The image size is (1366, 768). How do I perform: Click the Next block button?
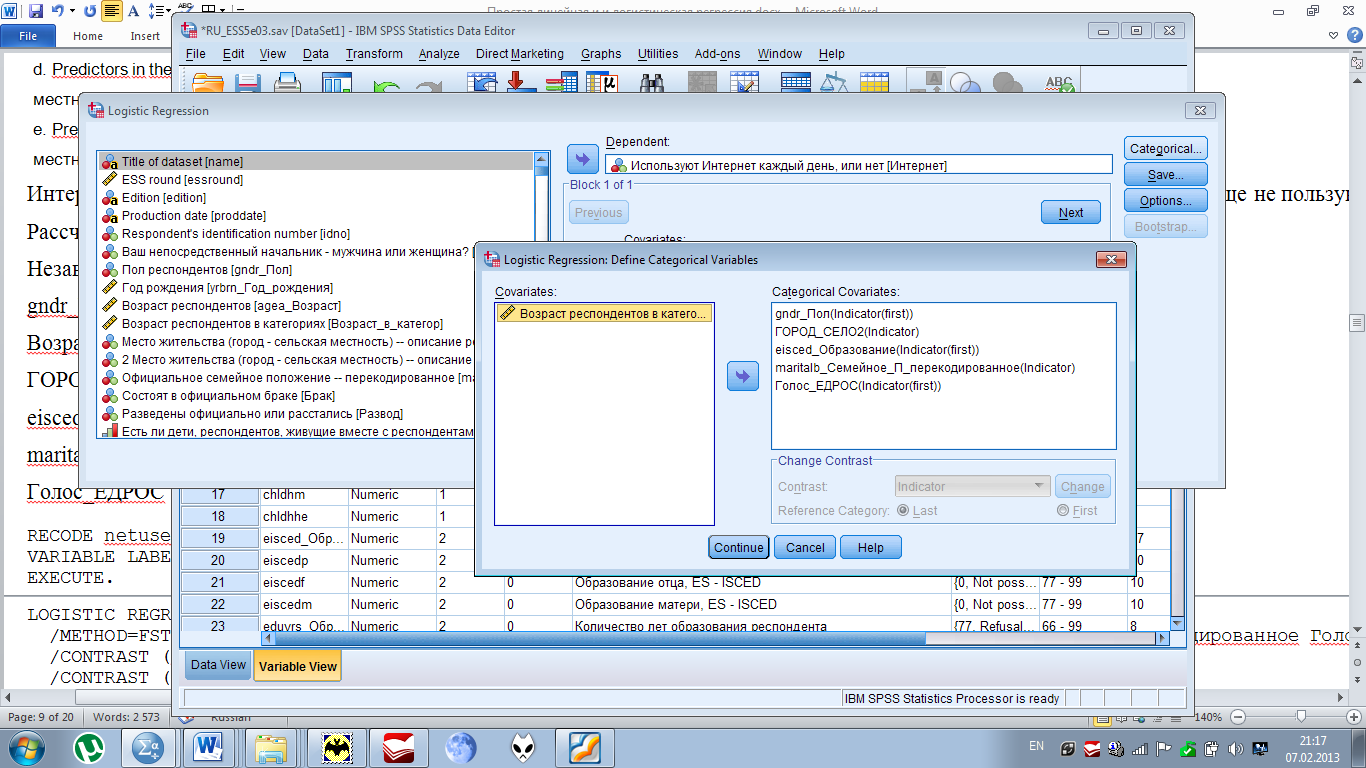1071,212
